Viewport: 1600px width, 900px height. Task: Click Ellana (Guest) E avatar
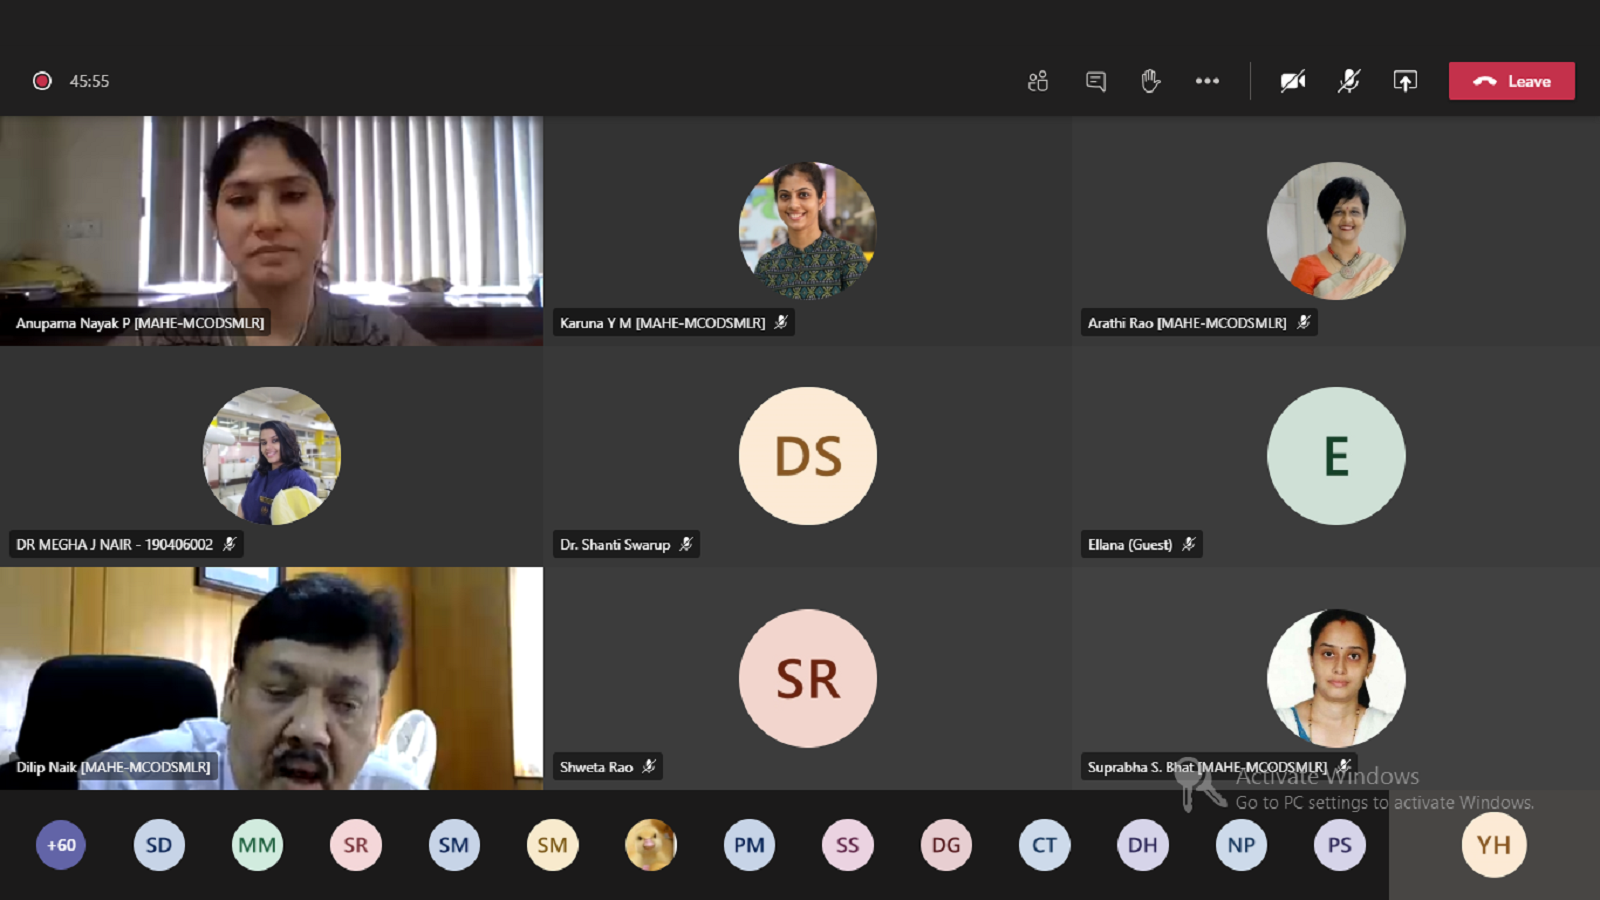point(1336,456)
